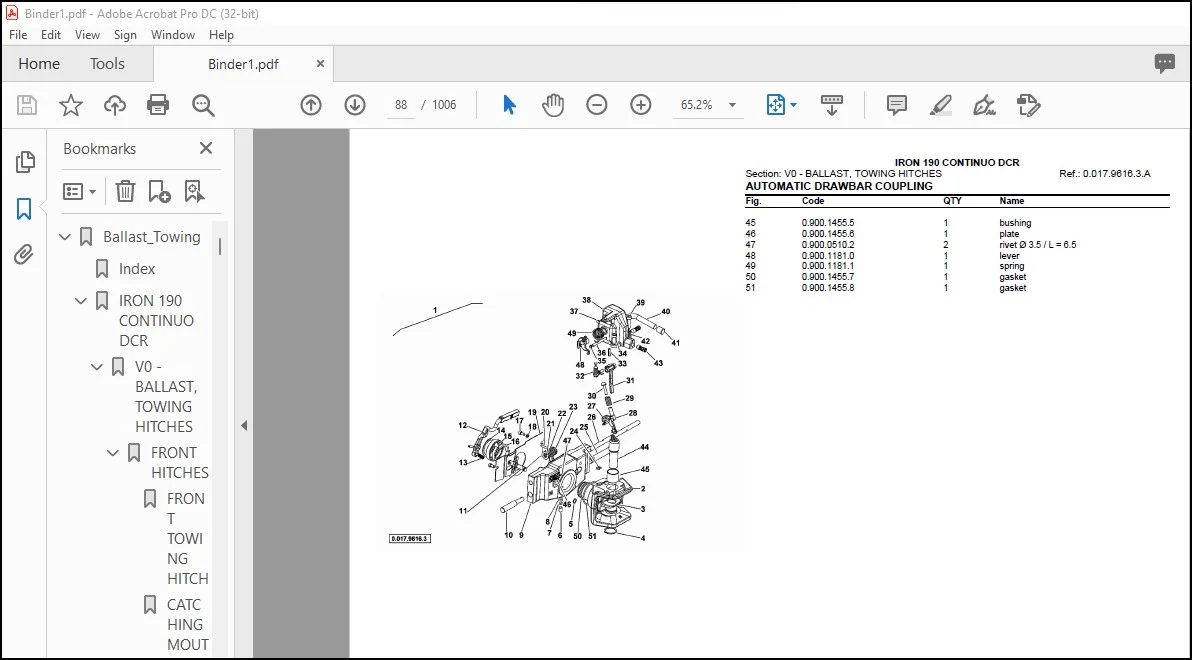Collapse the FRONT HITCHES bookmark
This screenshot has height=660, width=1192.
coord(113,453)
